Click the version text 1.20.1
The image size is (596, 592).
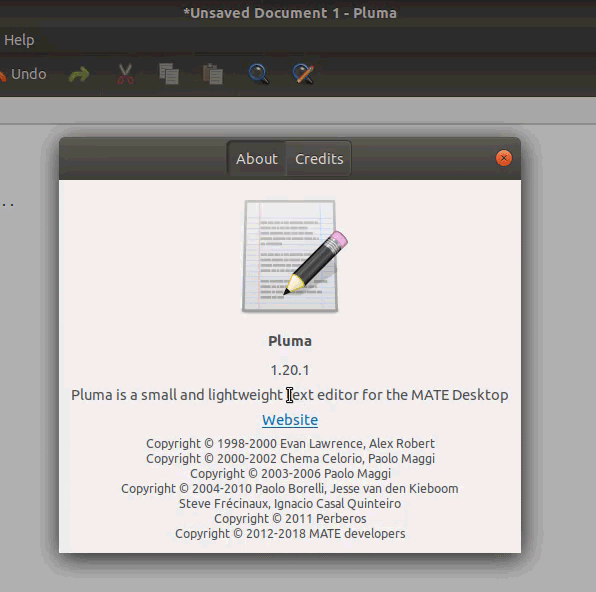290,370
